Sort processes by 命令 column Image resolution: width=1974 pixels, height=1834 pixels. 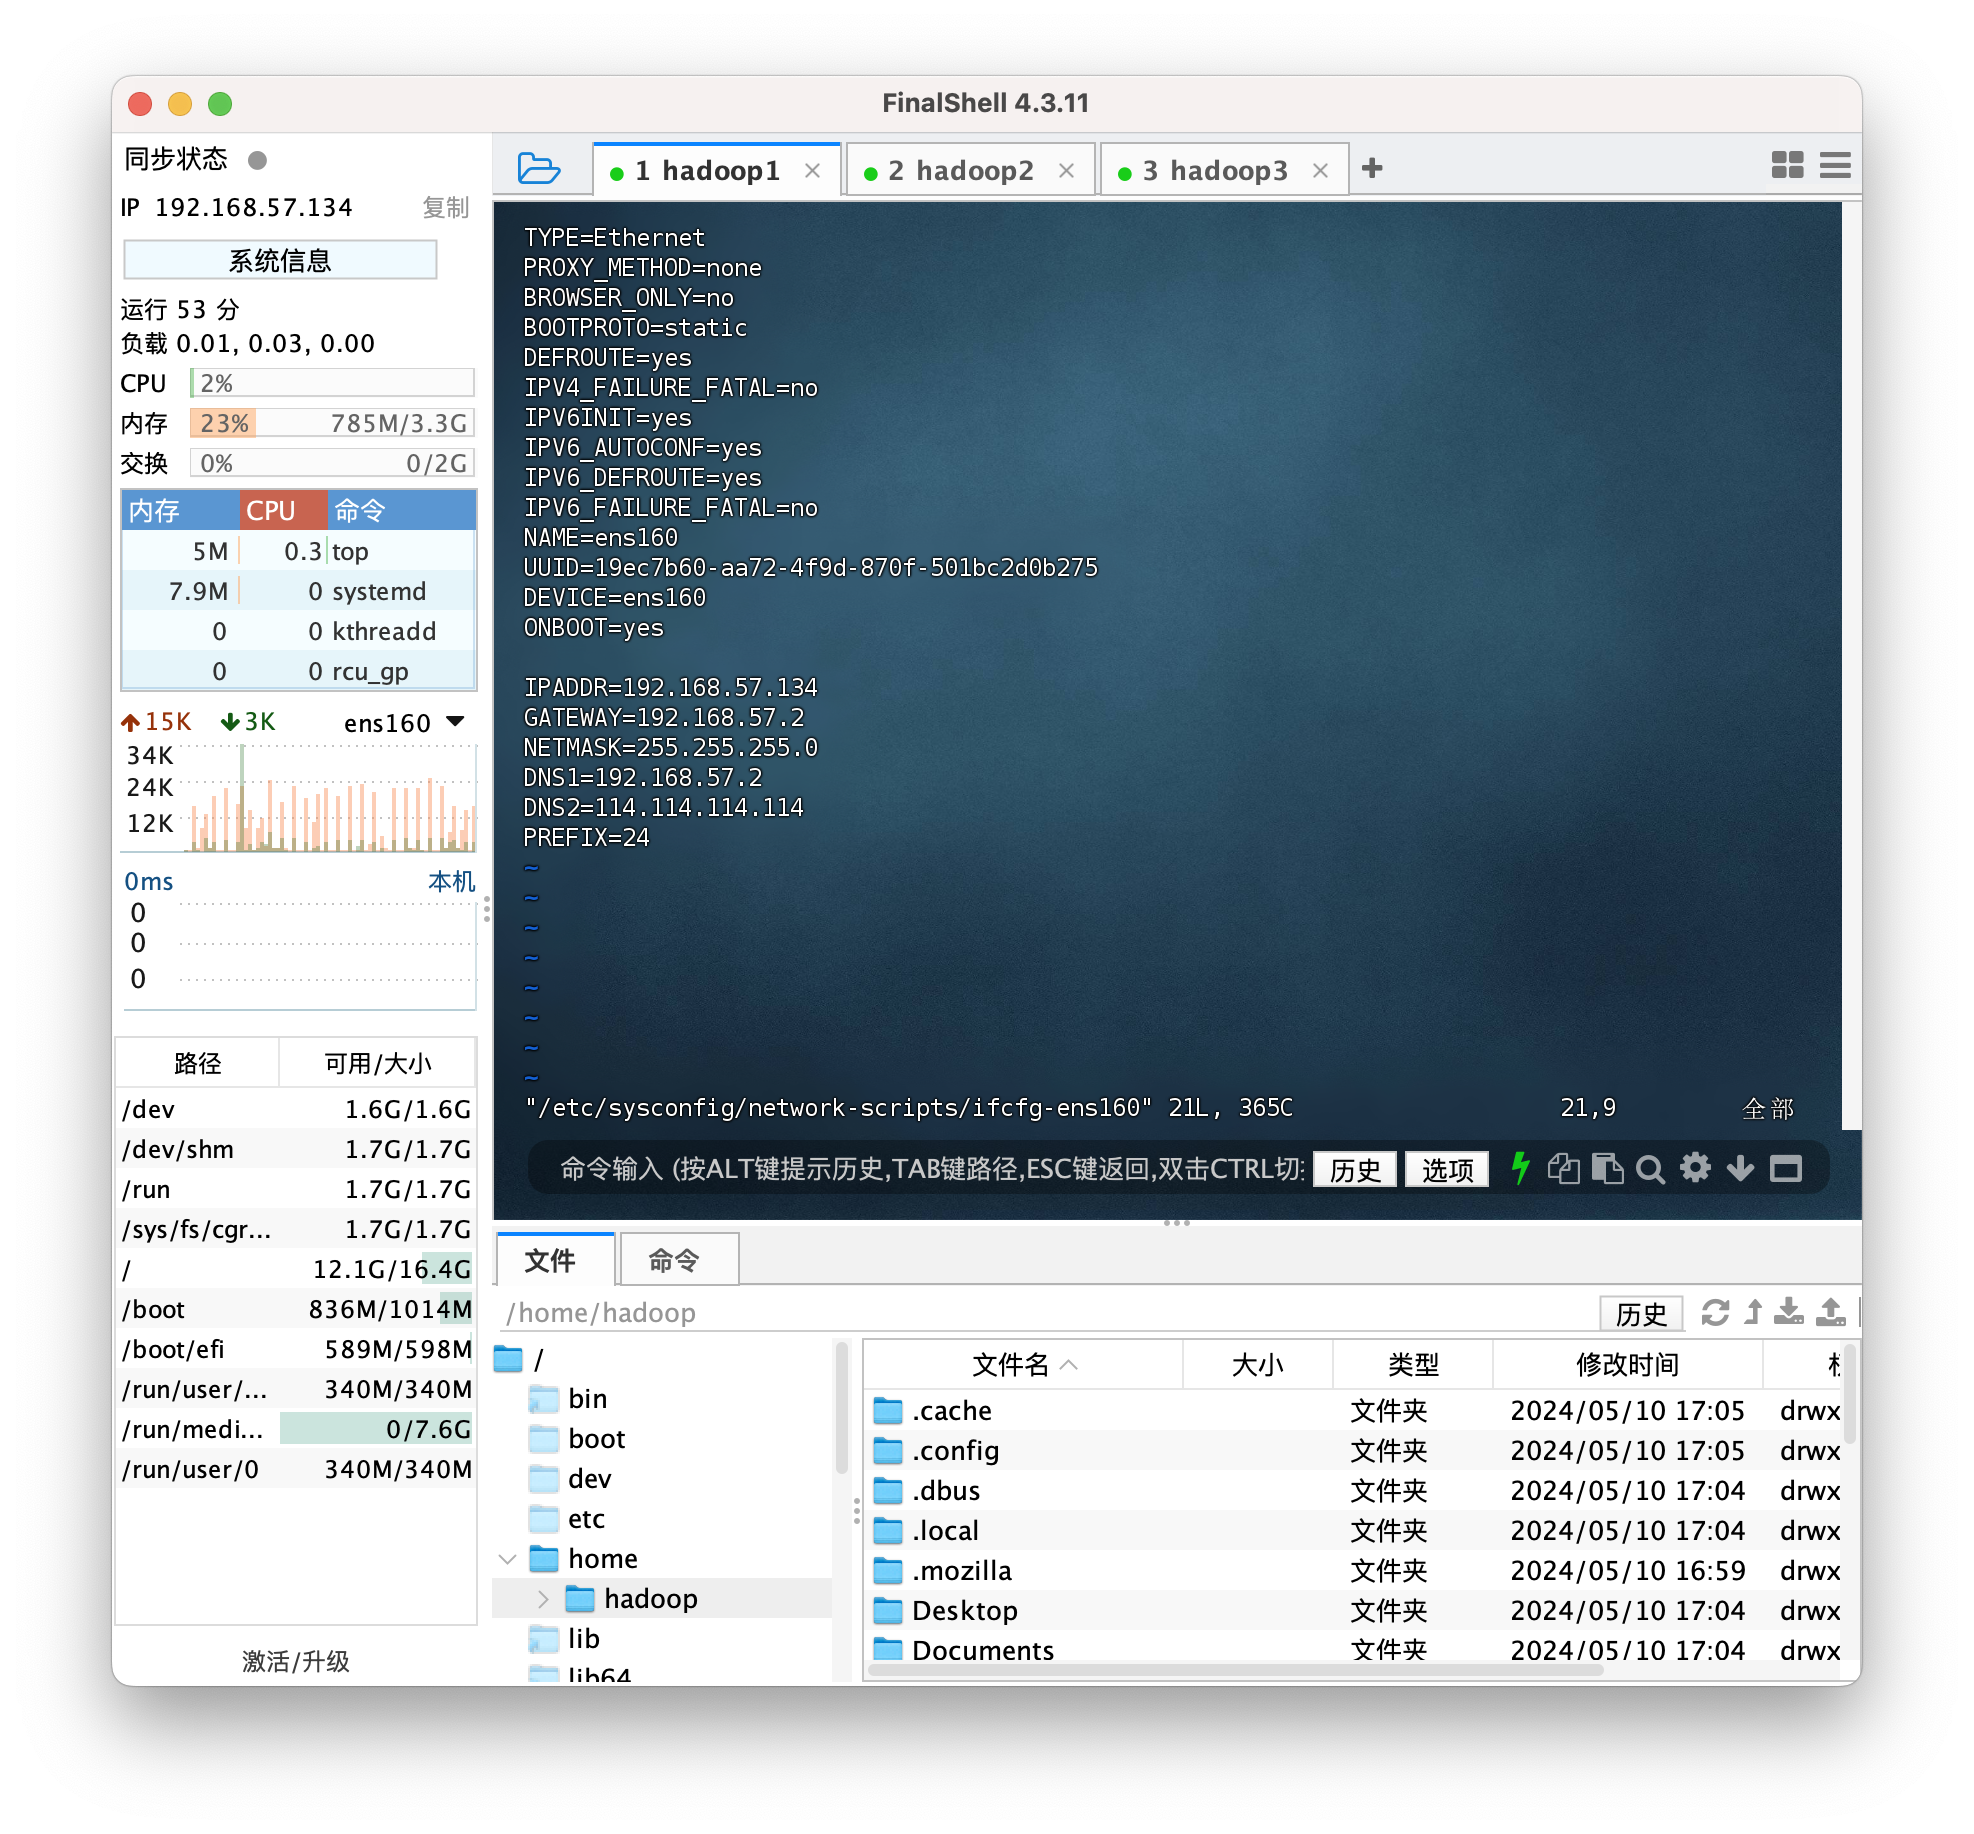click(401, 510)
